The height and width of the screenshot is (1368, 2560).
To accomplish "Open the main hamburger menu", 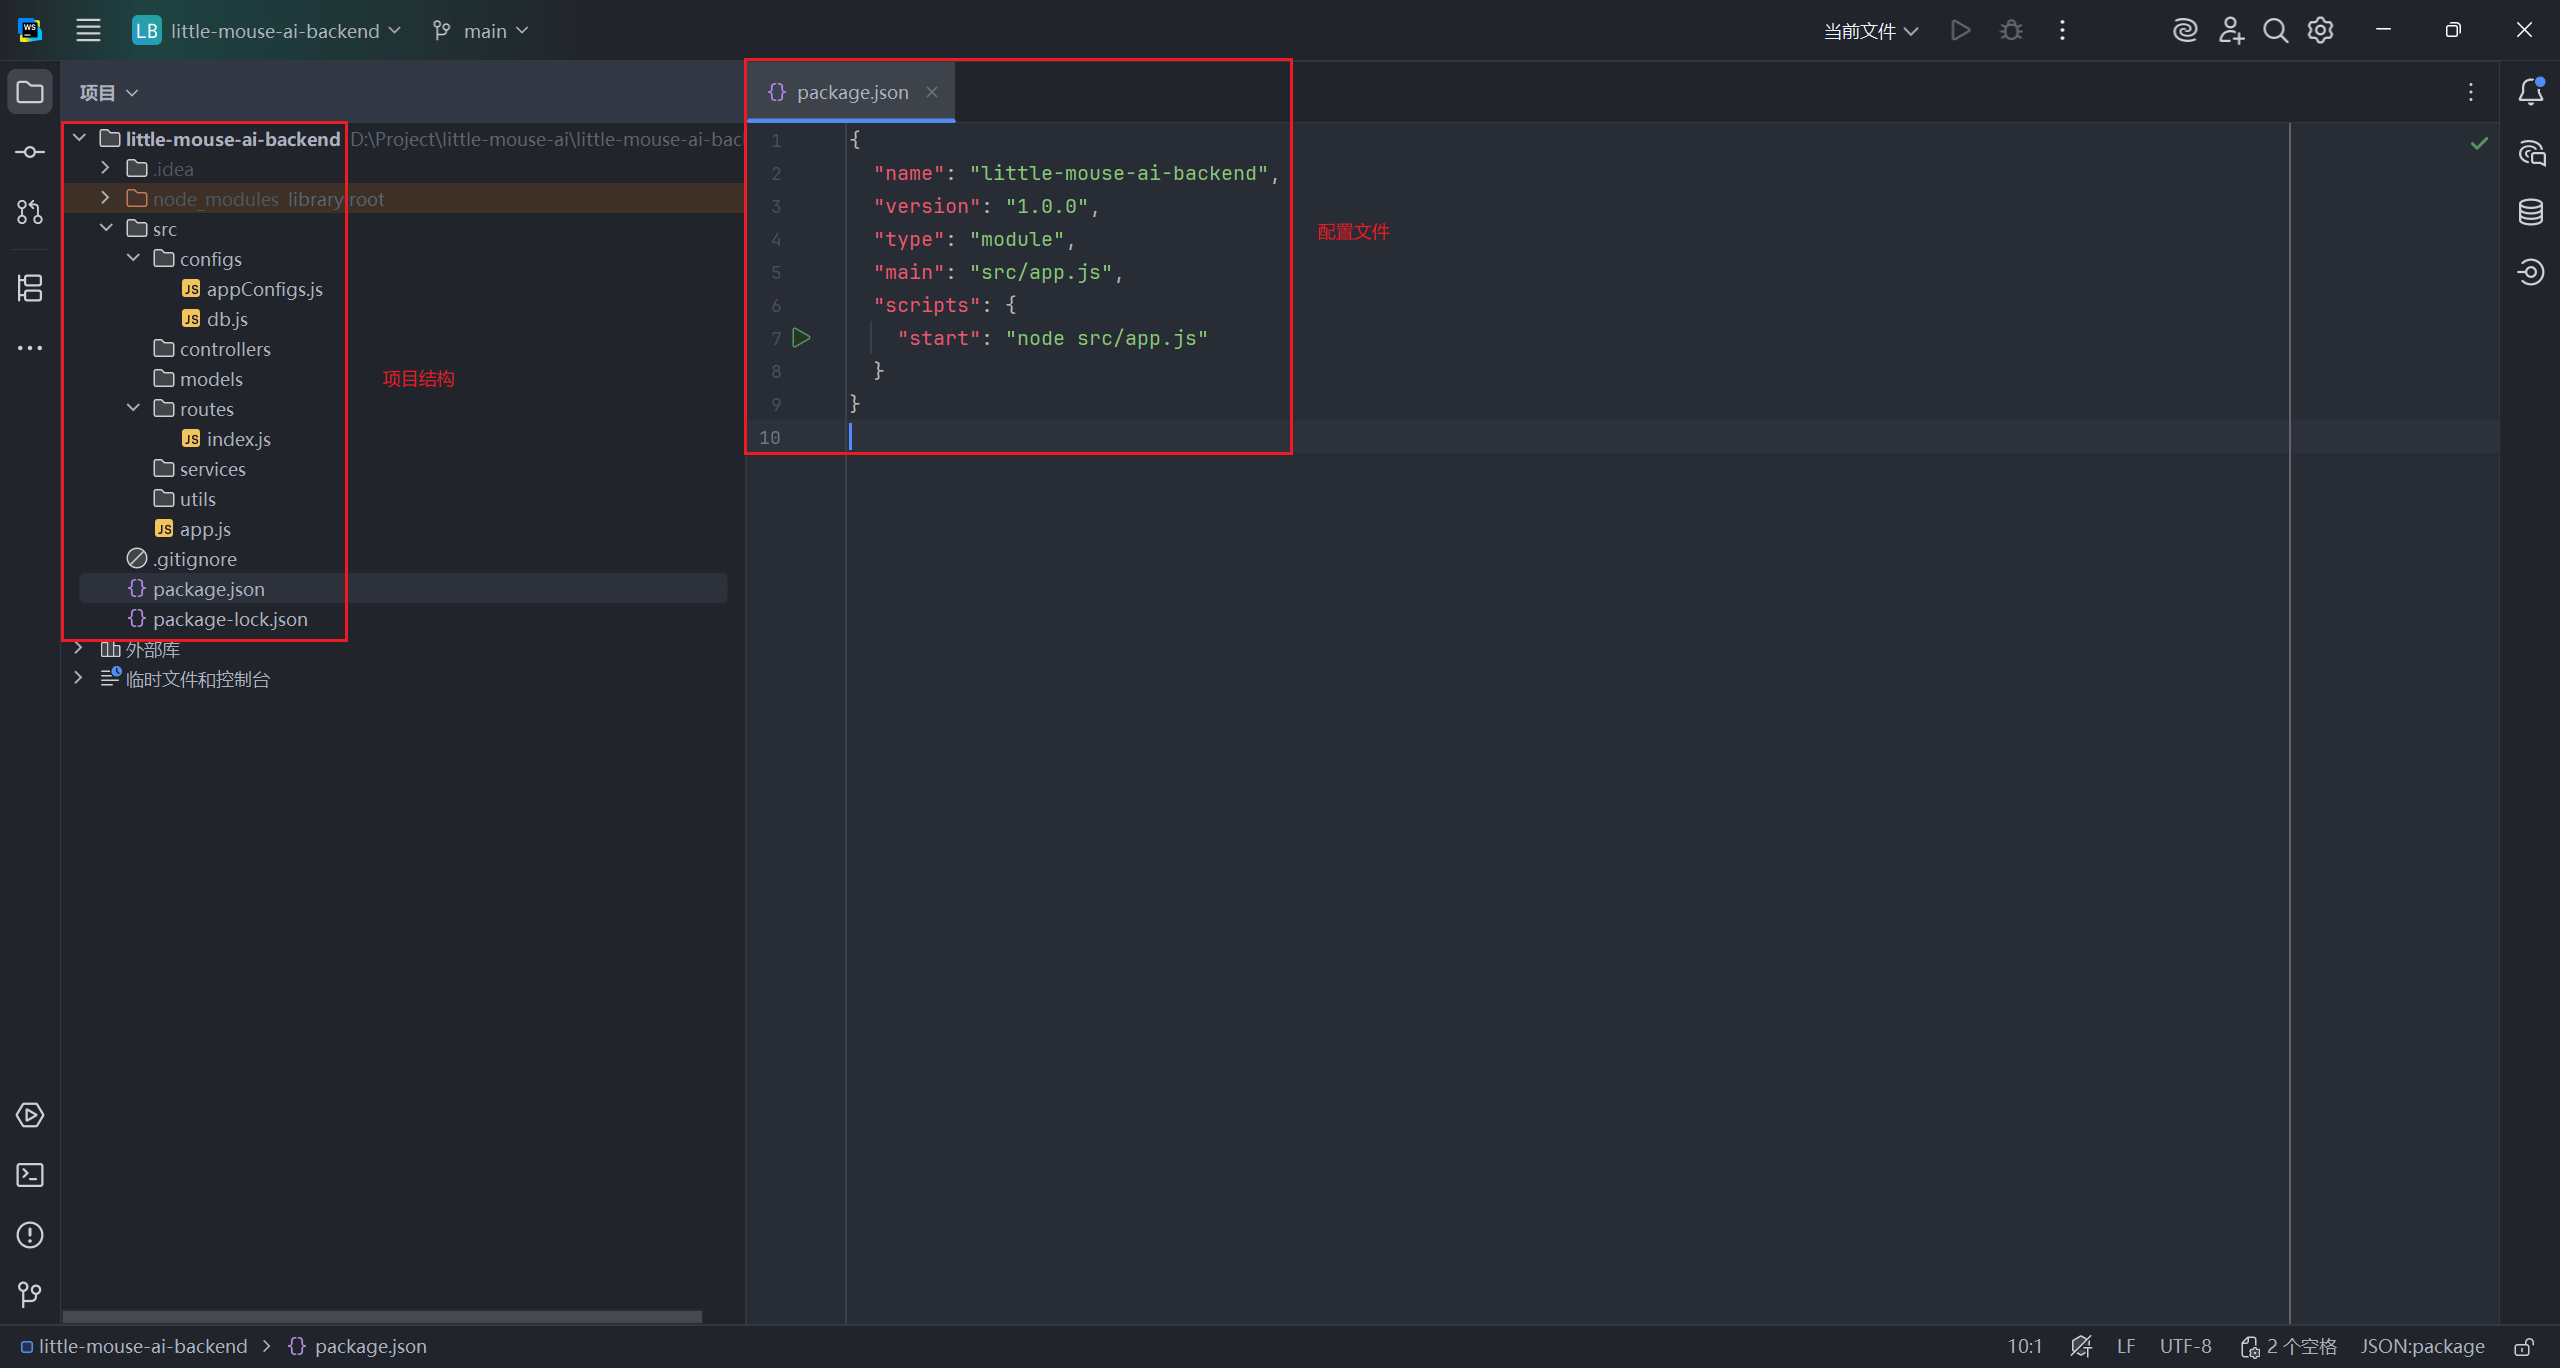I will point(88,31).
